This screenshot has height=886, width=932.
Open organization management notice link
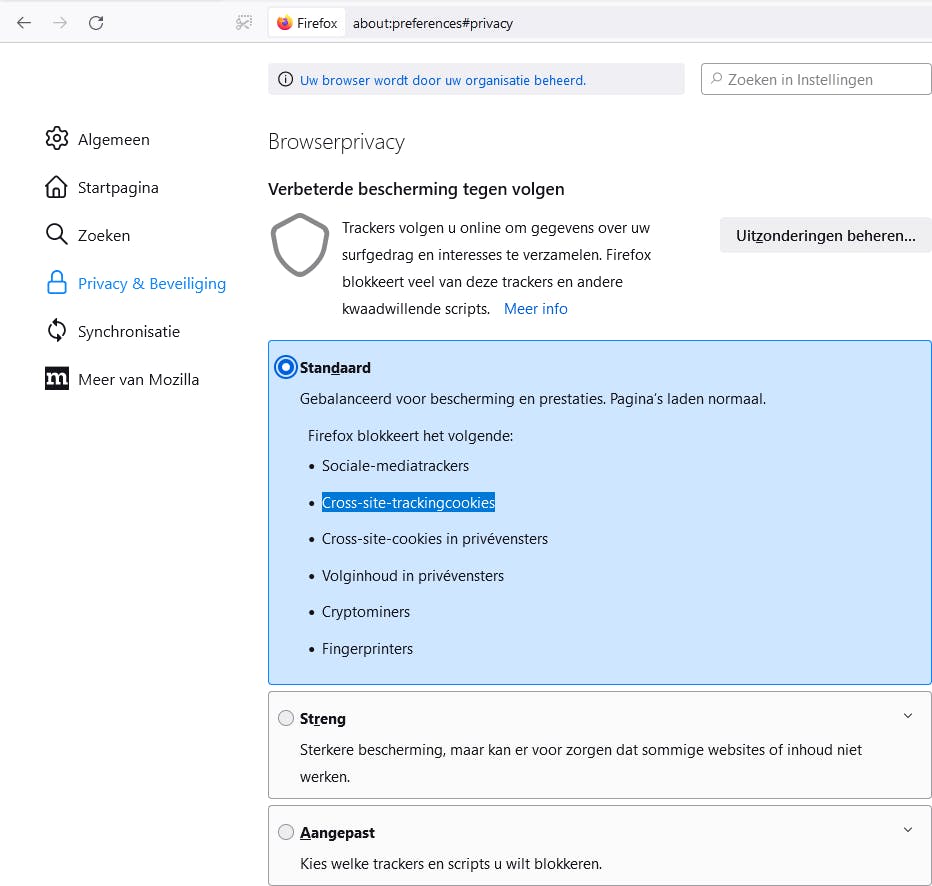pyautogui.click(x=442, y=80)
